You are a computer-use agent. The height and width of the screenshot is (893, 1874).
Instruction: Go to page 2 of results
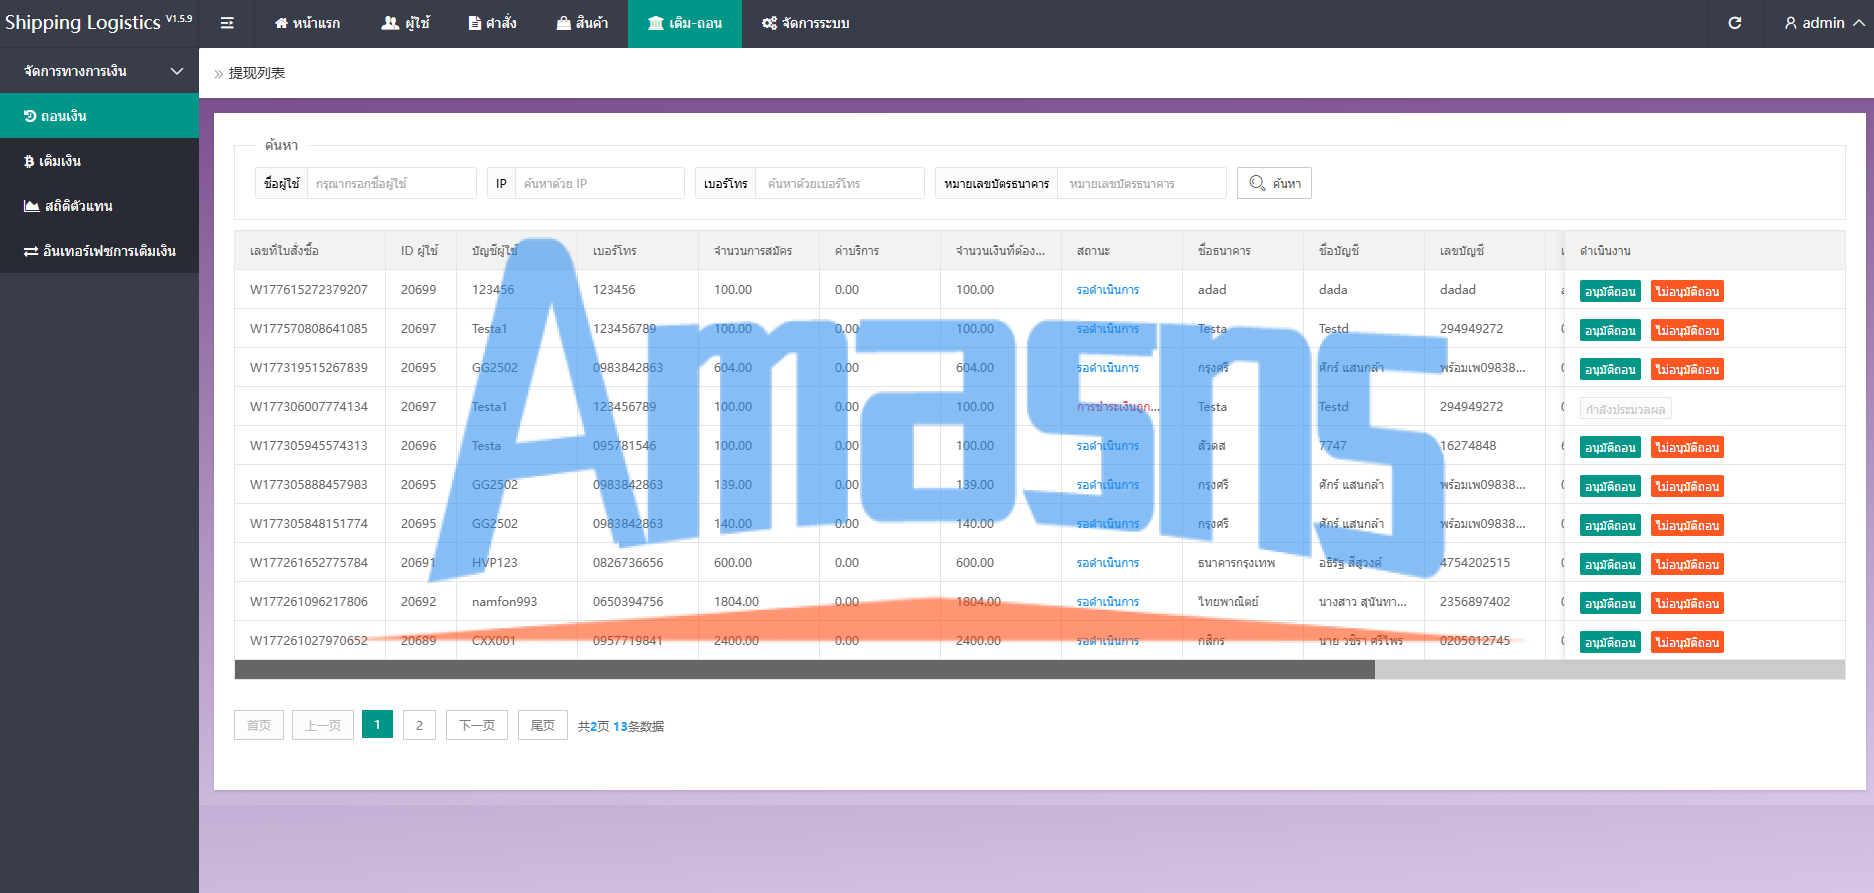click(x=419, y=725)
